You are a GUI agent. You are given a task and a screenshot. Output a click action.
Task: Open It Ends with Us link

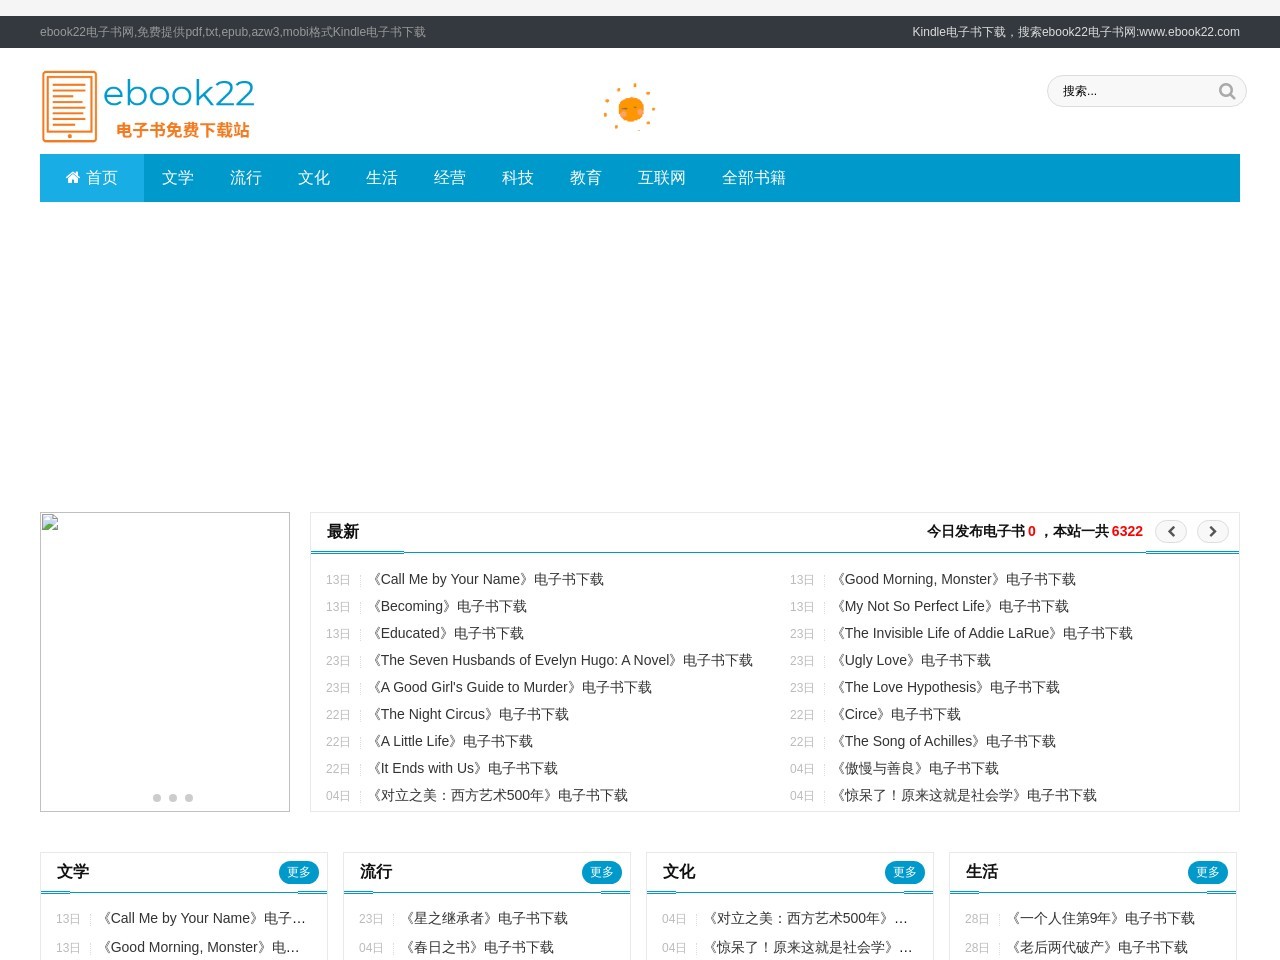pos(463,768)
